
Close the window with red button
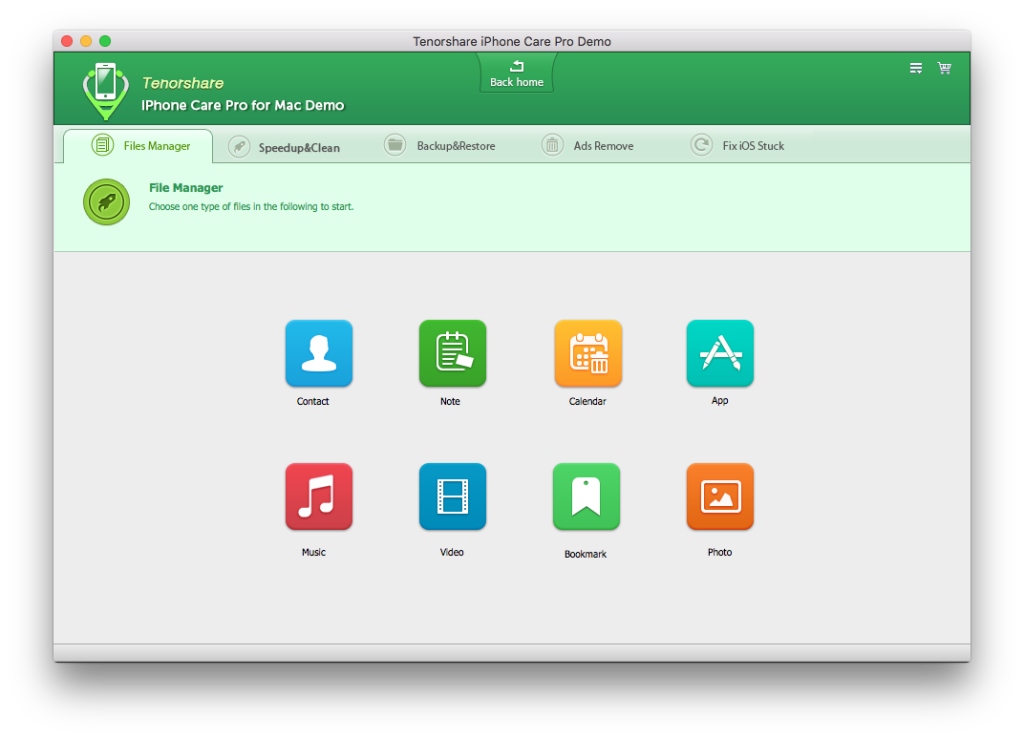(67, 41)
